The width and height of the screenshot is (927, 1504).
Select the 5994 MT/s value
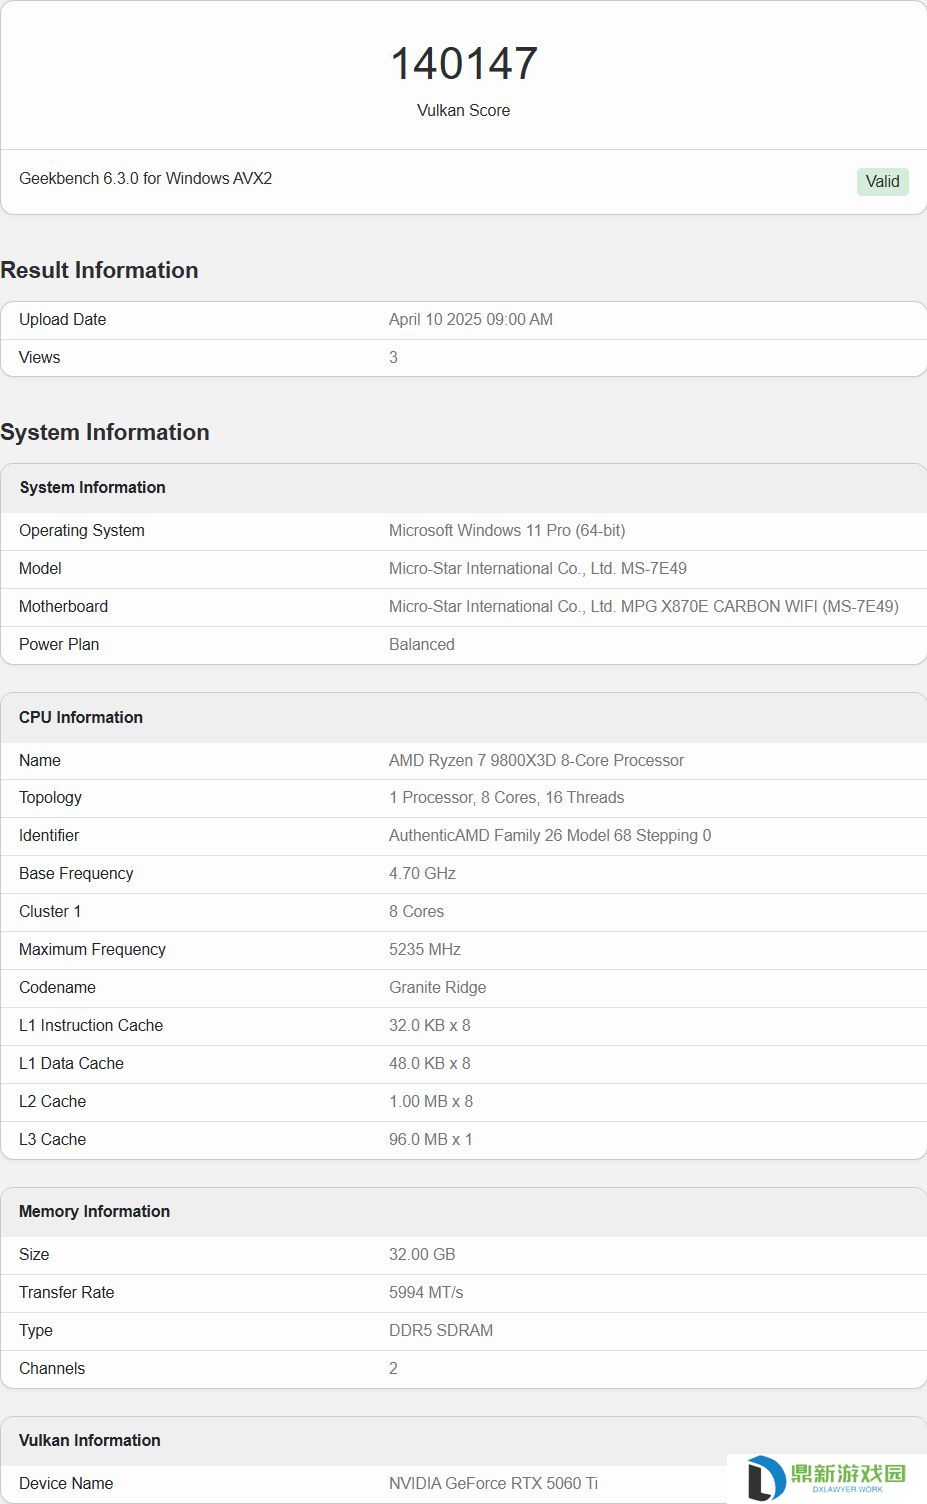coord(426,1292)
